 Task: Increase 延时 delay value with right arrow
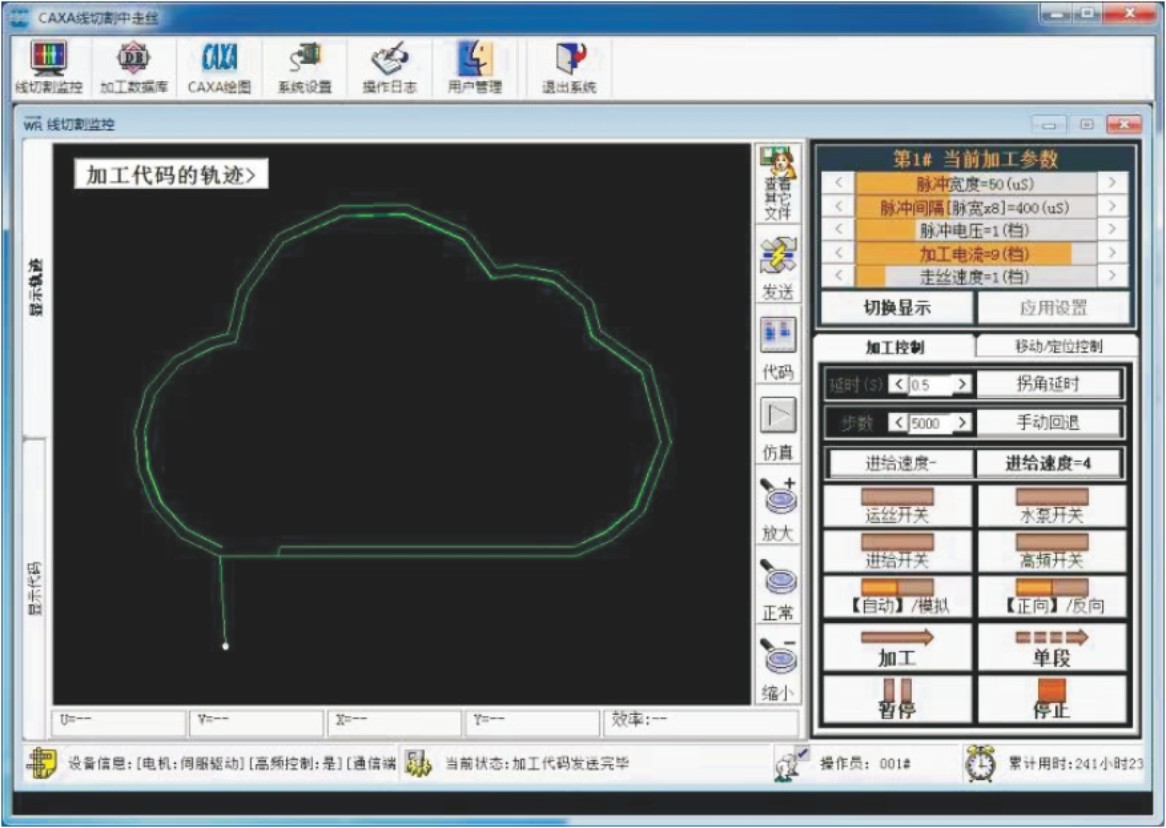tap(962, 384)
